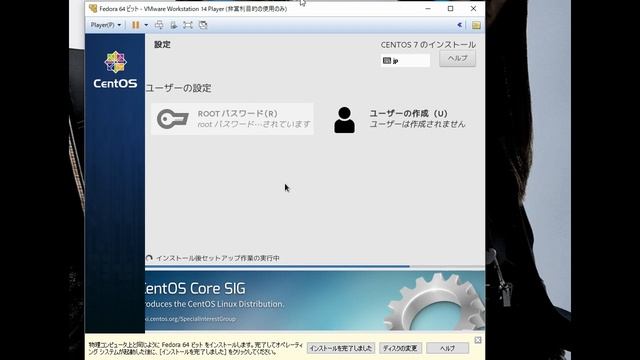Open ROOT パスワード settings
640x360 pixels.
point(232,119)
